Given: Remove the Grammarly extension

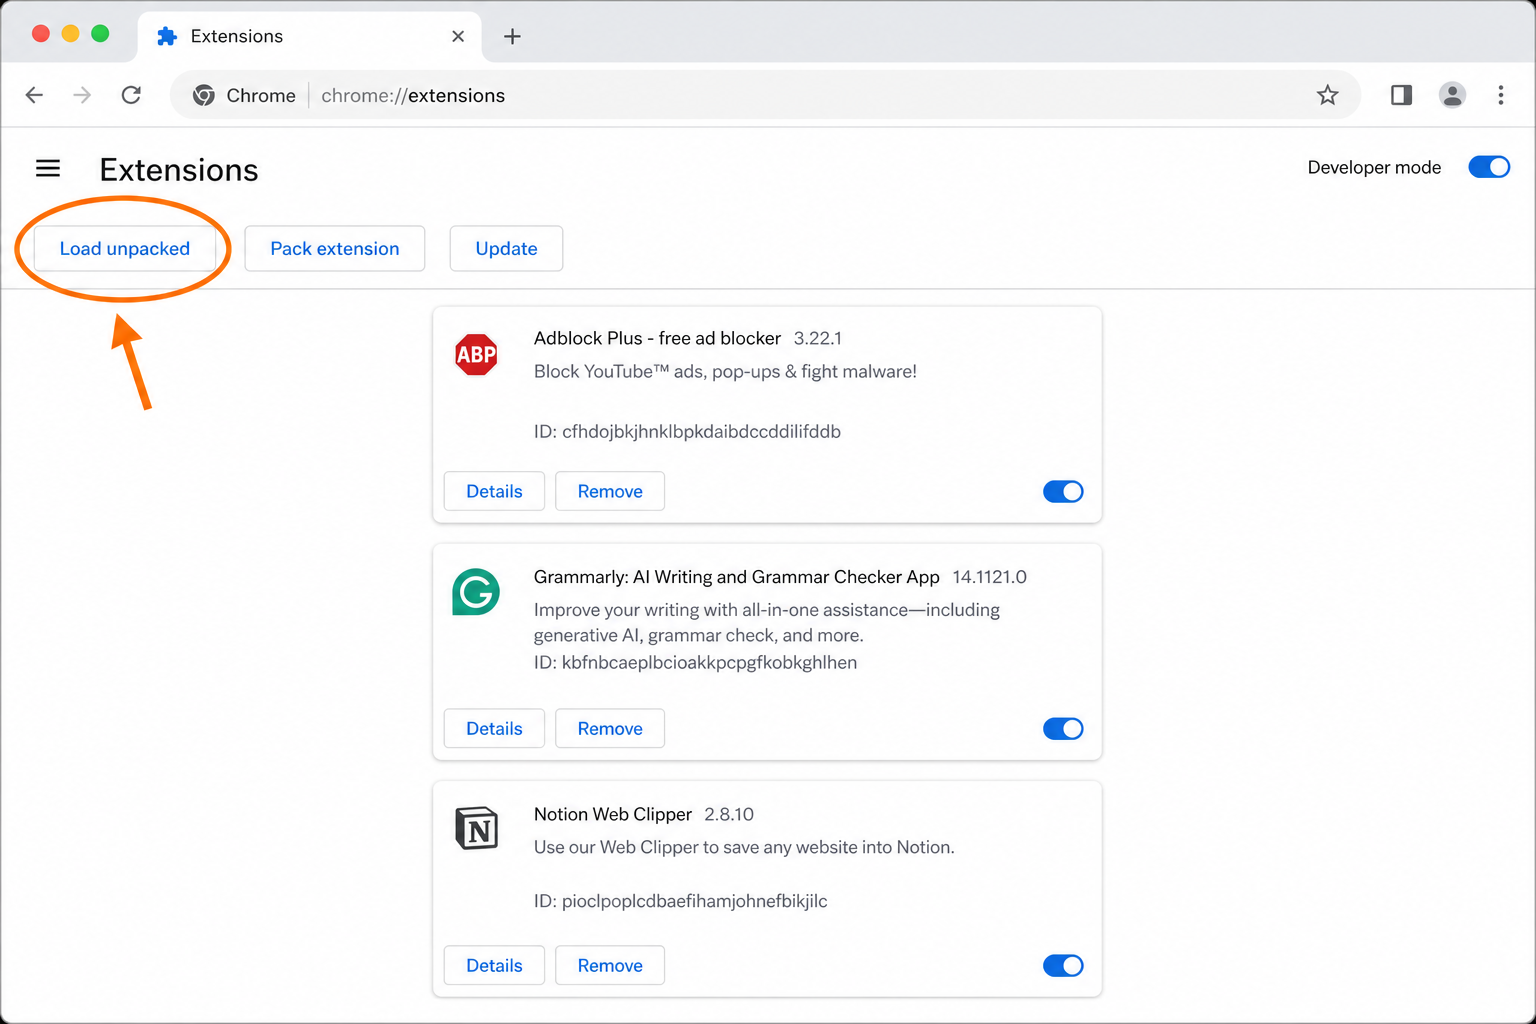Looking at the screenshot, I should coord(610,728).
